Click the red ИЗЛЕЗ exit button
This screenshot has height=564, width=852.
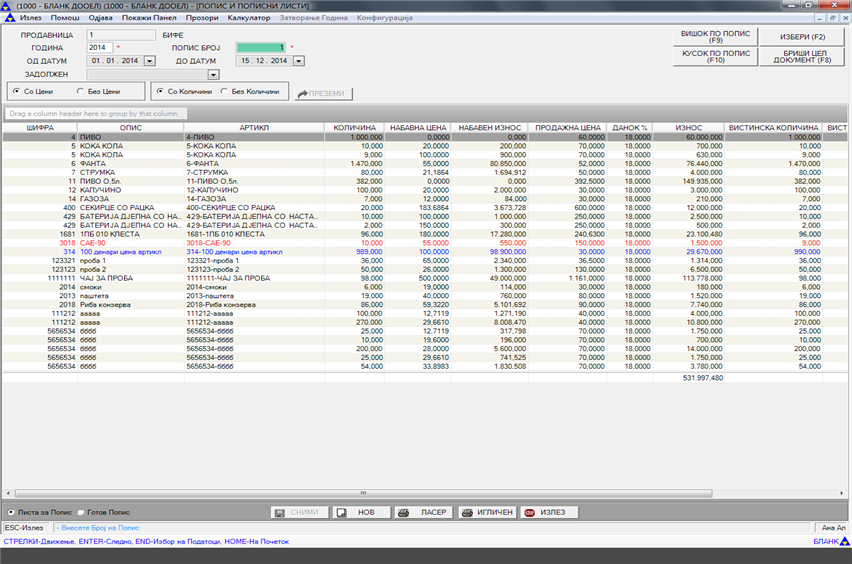pos(550,512)
